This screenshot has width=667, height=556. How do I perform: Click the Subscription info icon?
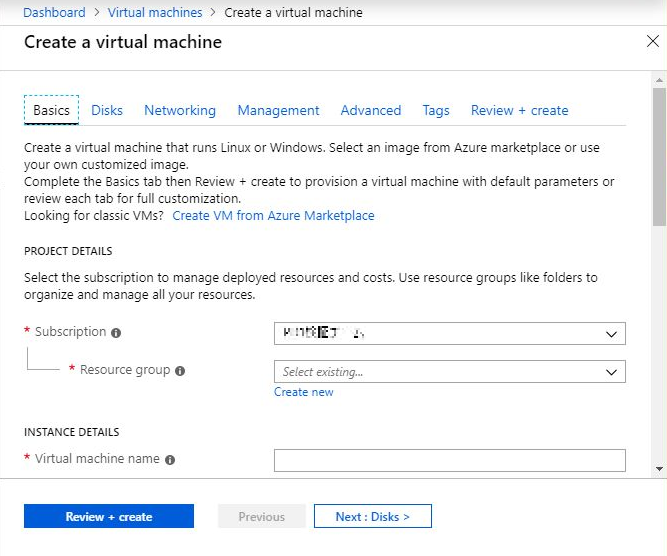tap(116, 333)
